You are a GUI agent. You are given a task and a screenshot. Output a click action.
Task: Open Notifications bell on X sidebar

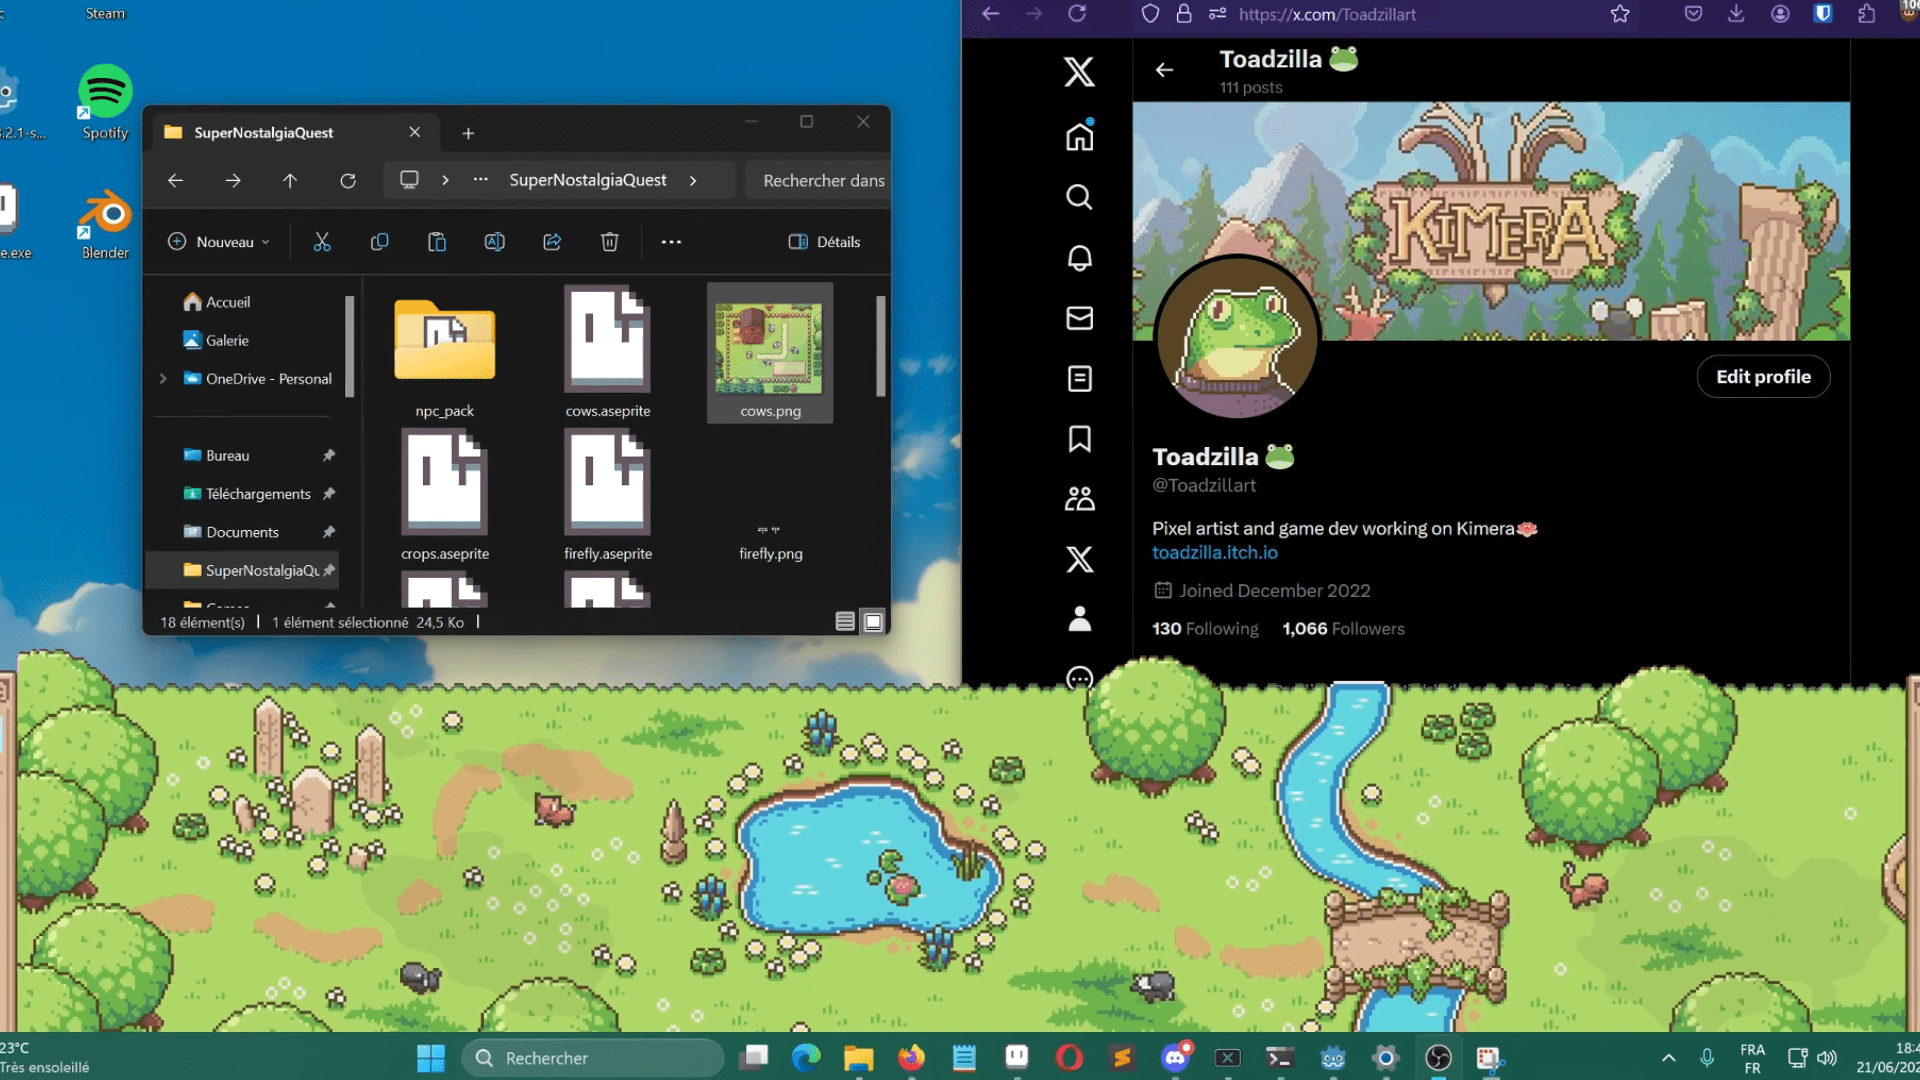(x=1079, y=258)
